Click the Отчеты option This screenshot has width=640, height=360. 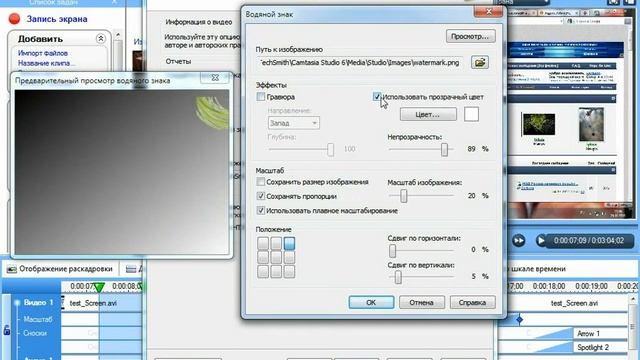click(178, 61)
